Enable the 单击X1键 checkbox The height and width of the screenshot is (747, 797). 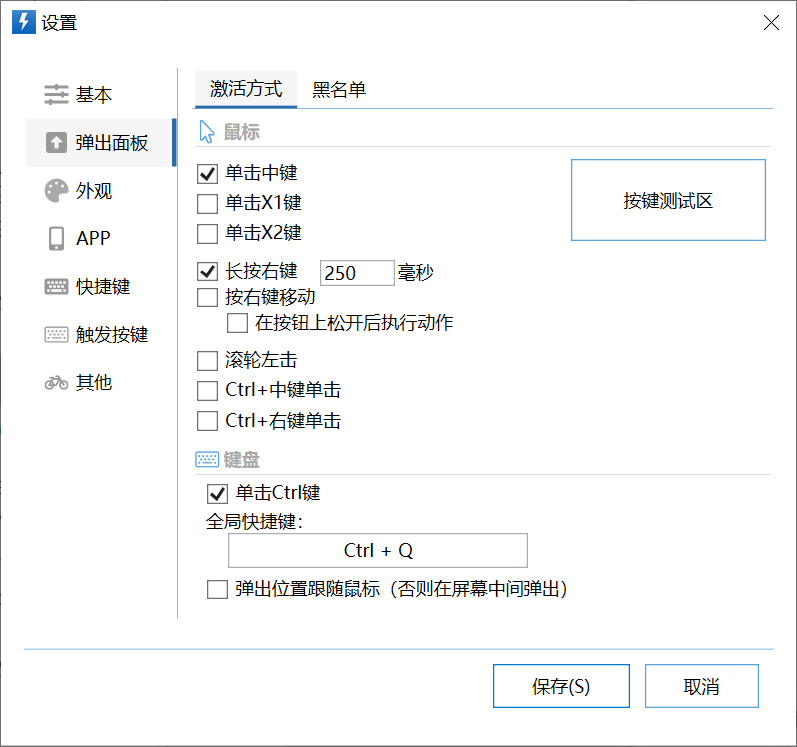[x=207, y=204]
